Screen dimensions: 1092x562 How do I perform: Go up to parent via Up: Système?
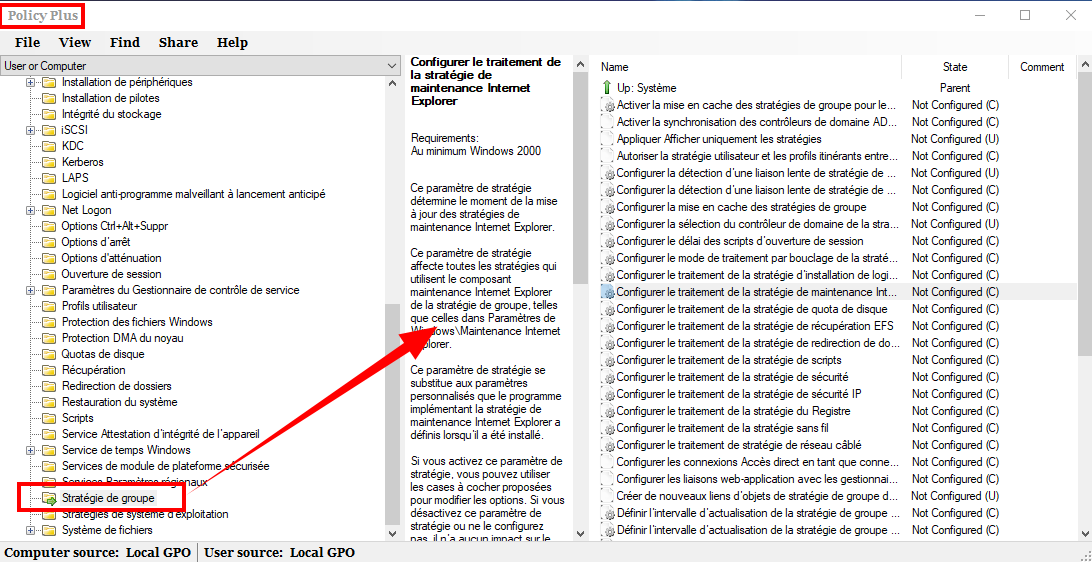coord(646,88)
